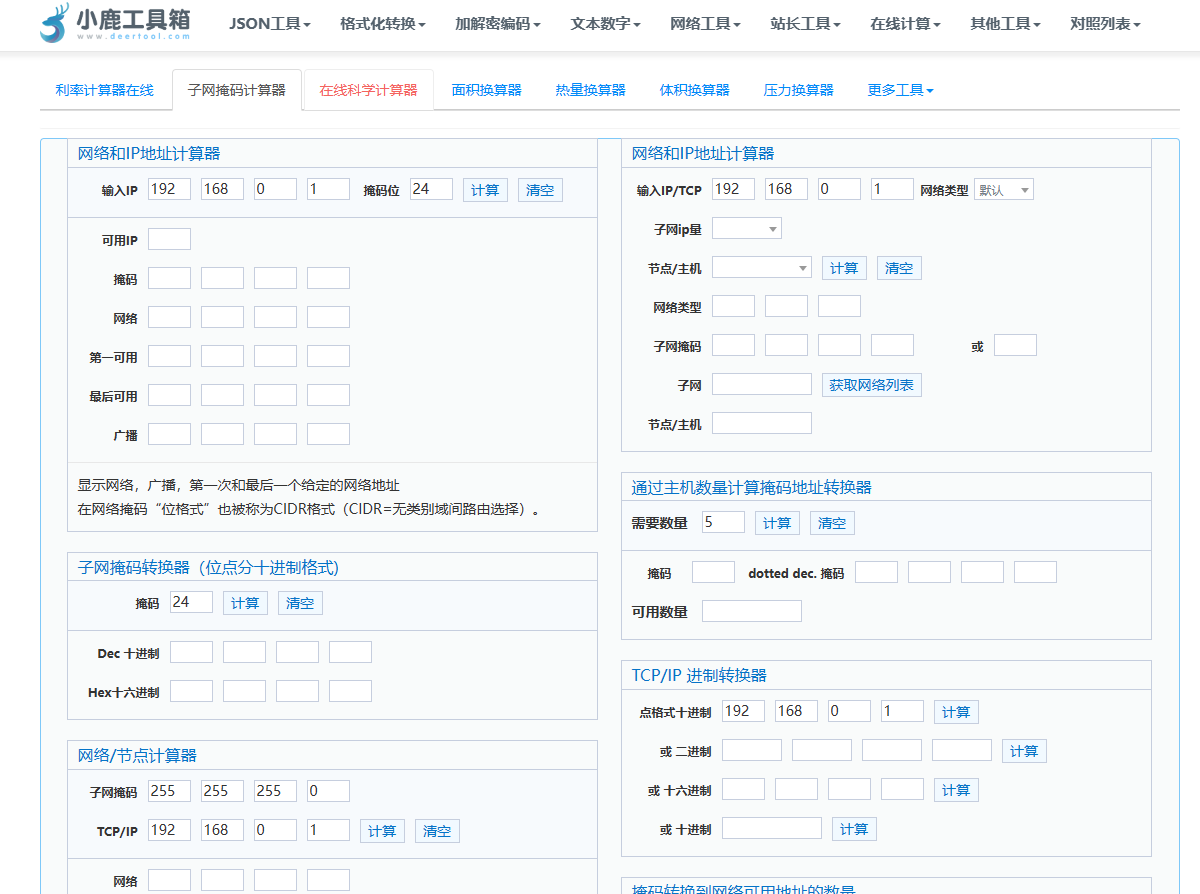Expand the 站长工具 menu
The width and height of the screenshot is (1200, 894).
tap(806, 24)
